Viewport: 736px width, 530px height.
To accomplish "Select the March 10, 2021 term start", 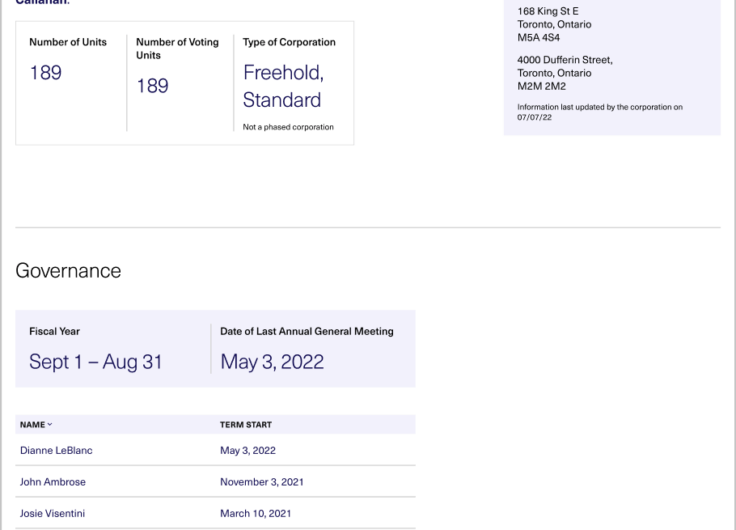I will click(255, 513).
